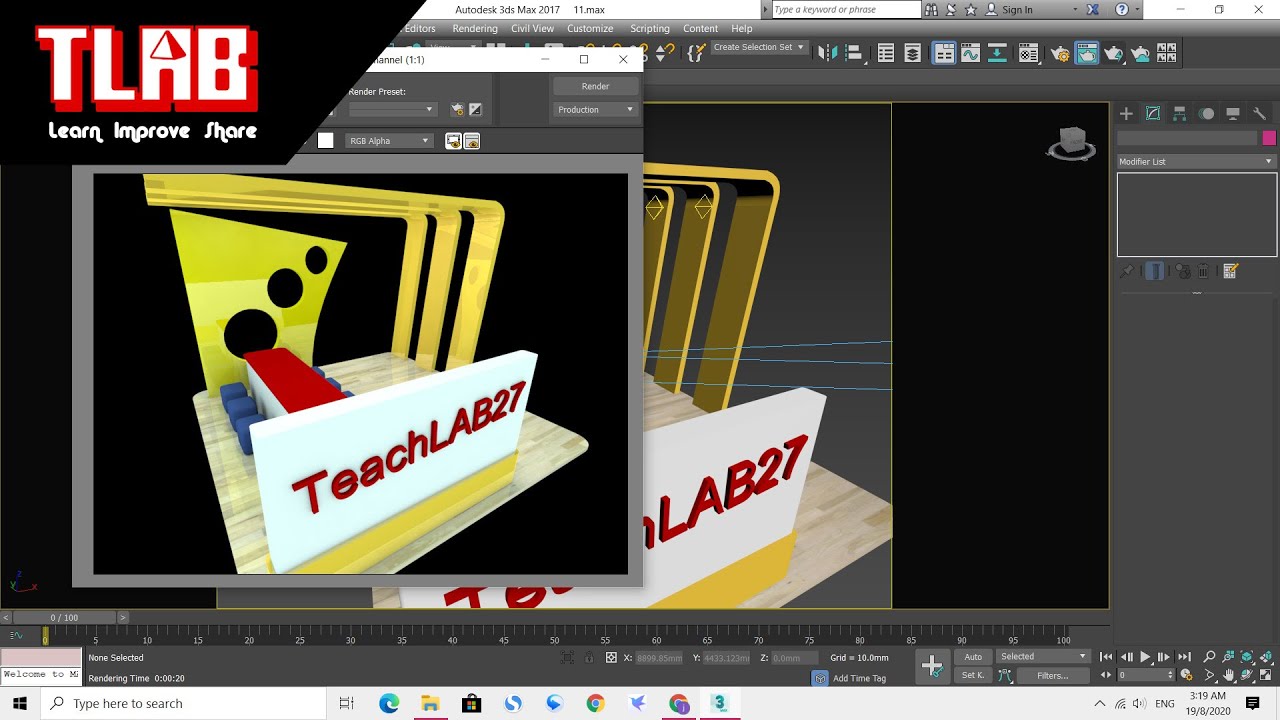The width and height of the screenshot is (1280, 720).
Task: Switch to the Utilities panel tab
Action: click(1260, 114)
